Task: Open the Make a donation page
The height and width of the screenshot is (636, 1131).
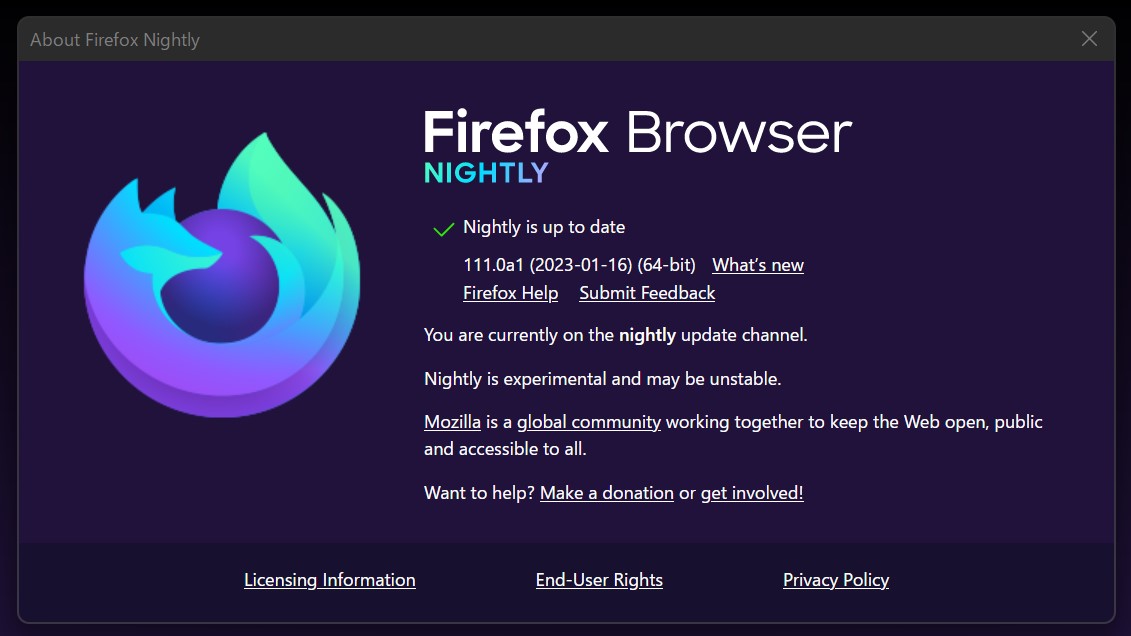Action: coord(606,492)
